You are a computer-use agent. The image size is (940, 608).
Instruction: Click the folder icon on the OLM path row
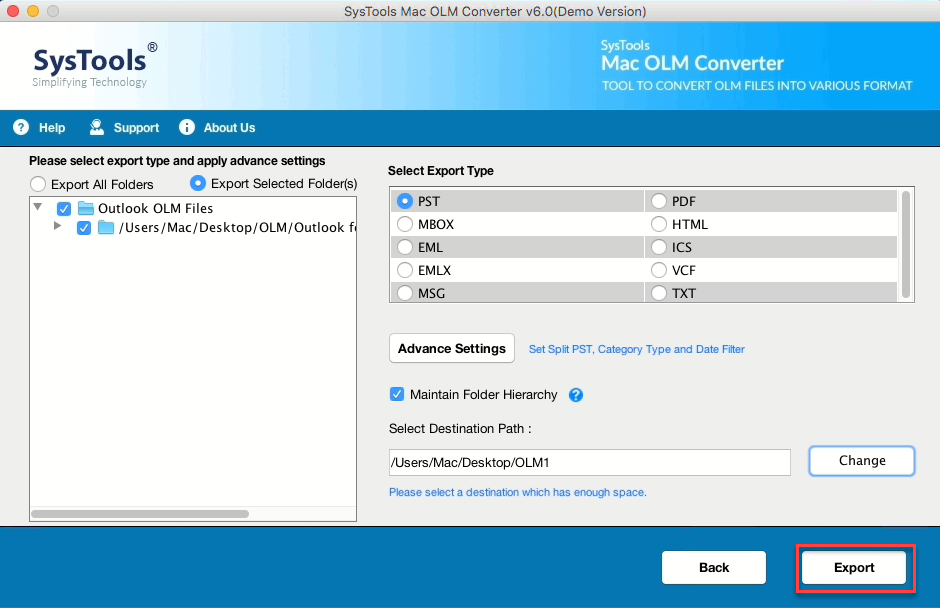(106, 228)
